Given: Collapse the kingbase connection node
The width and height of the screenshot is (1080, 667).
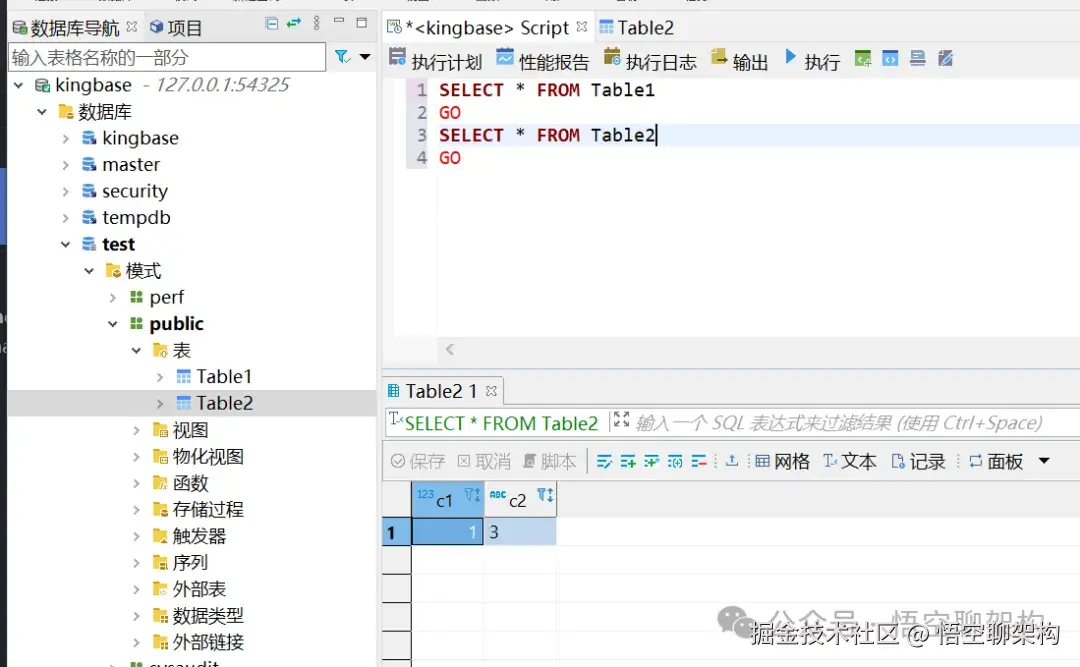Looking at the screenshot, I should [19, 85].
